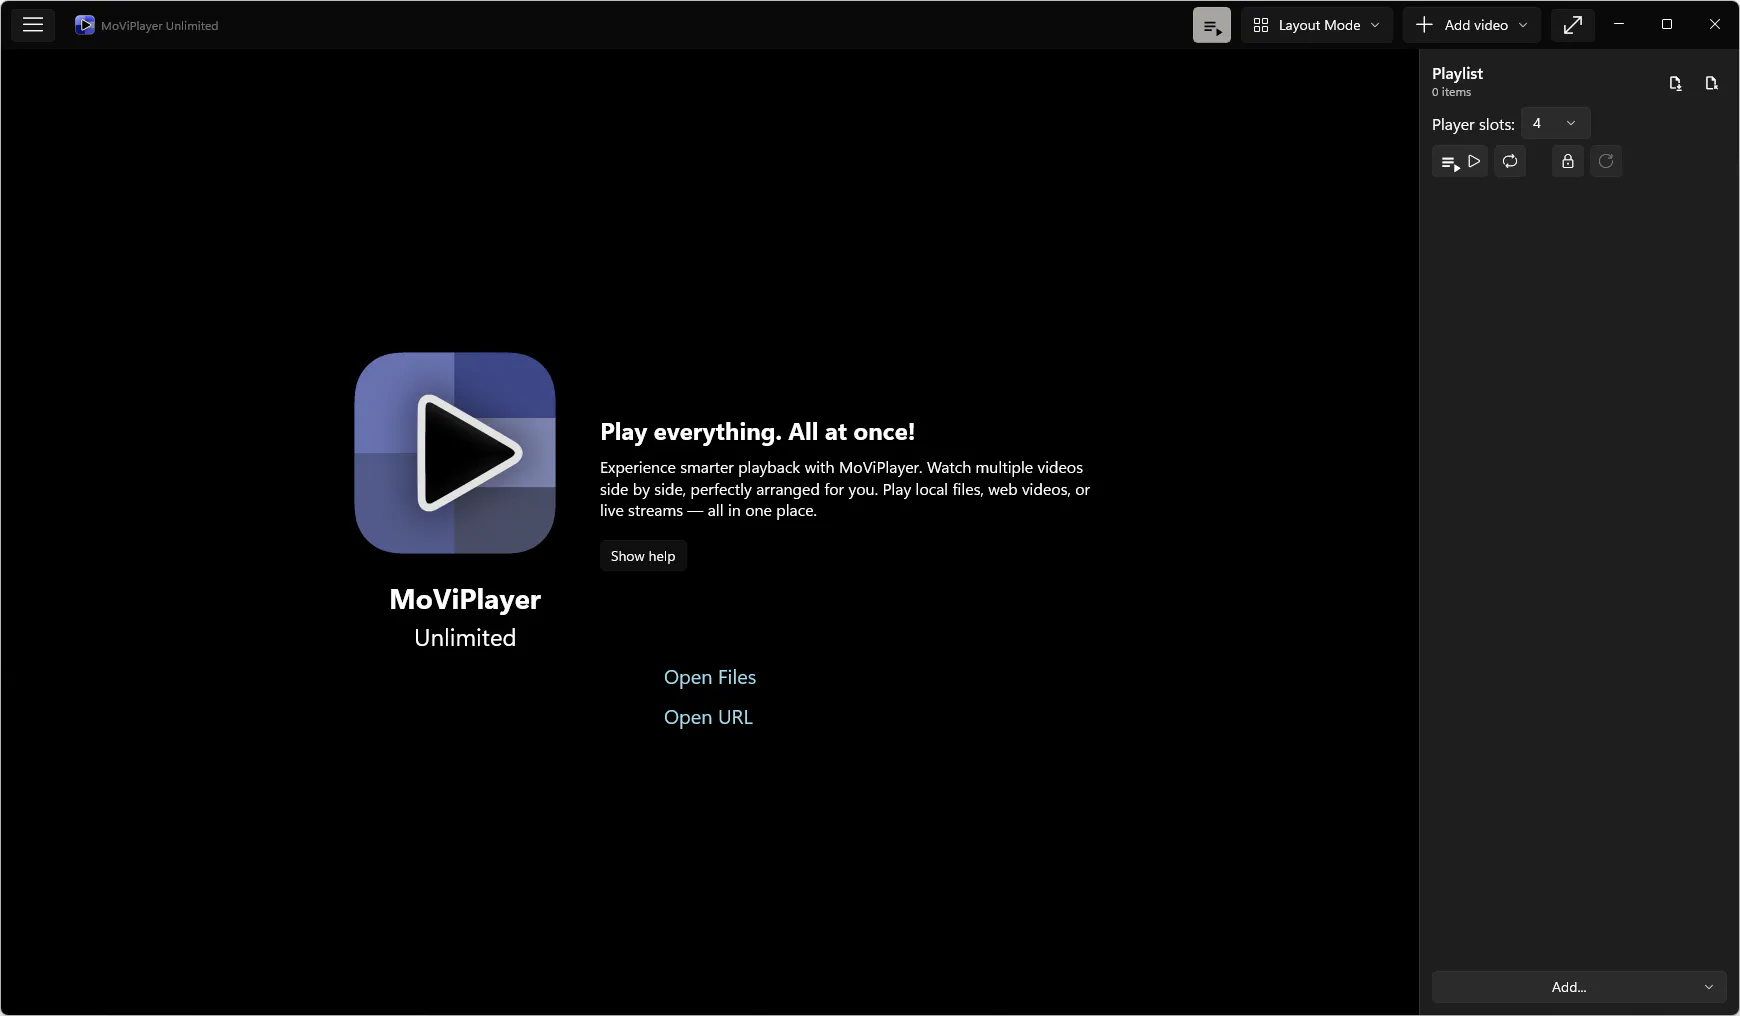This screenshot has height=1016, width=1740.
Task: Click the '0 items' playlist count text
Action: [1451, 92]
